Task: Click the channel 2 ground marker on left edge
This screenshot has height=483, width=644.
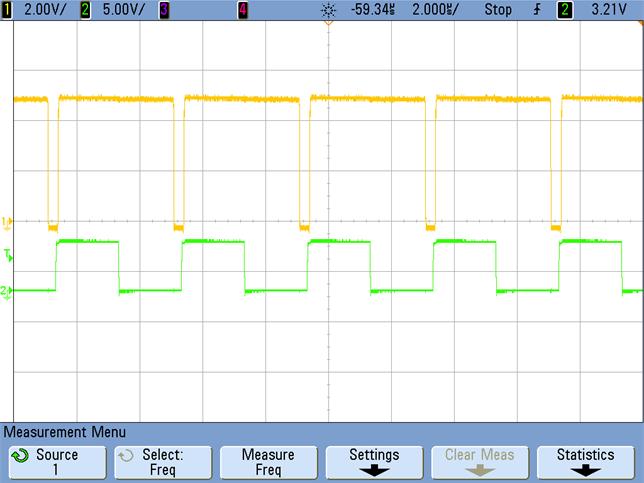Action: click(x=6, y=290)
